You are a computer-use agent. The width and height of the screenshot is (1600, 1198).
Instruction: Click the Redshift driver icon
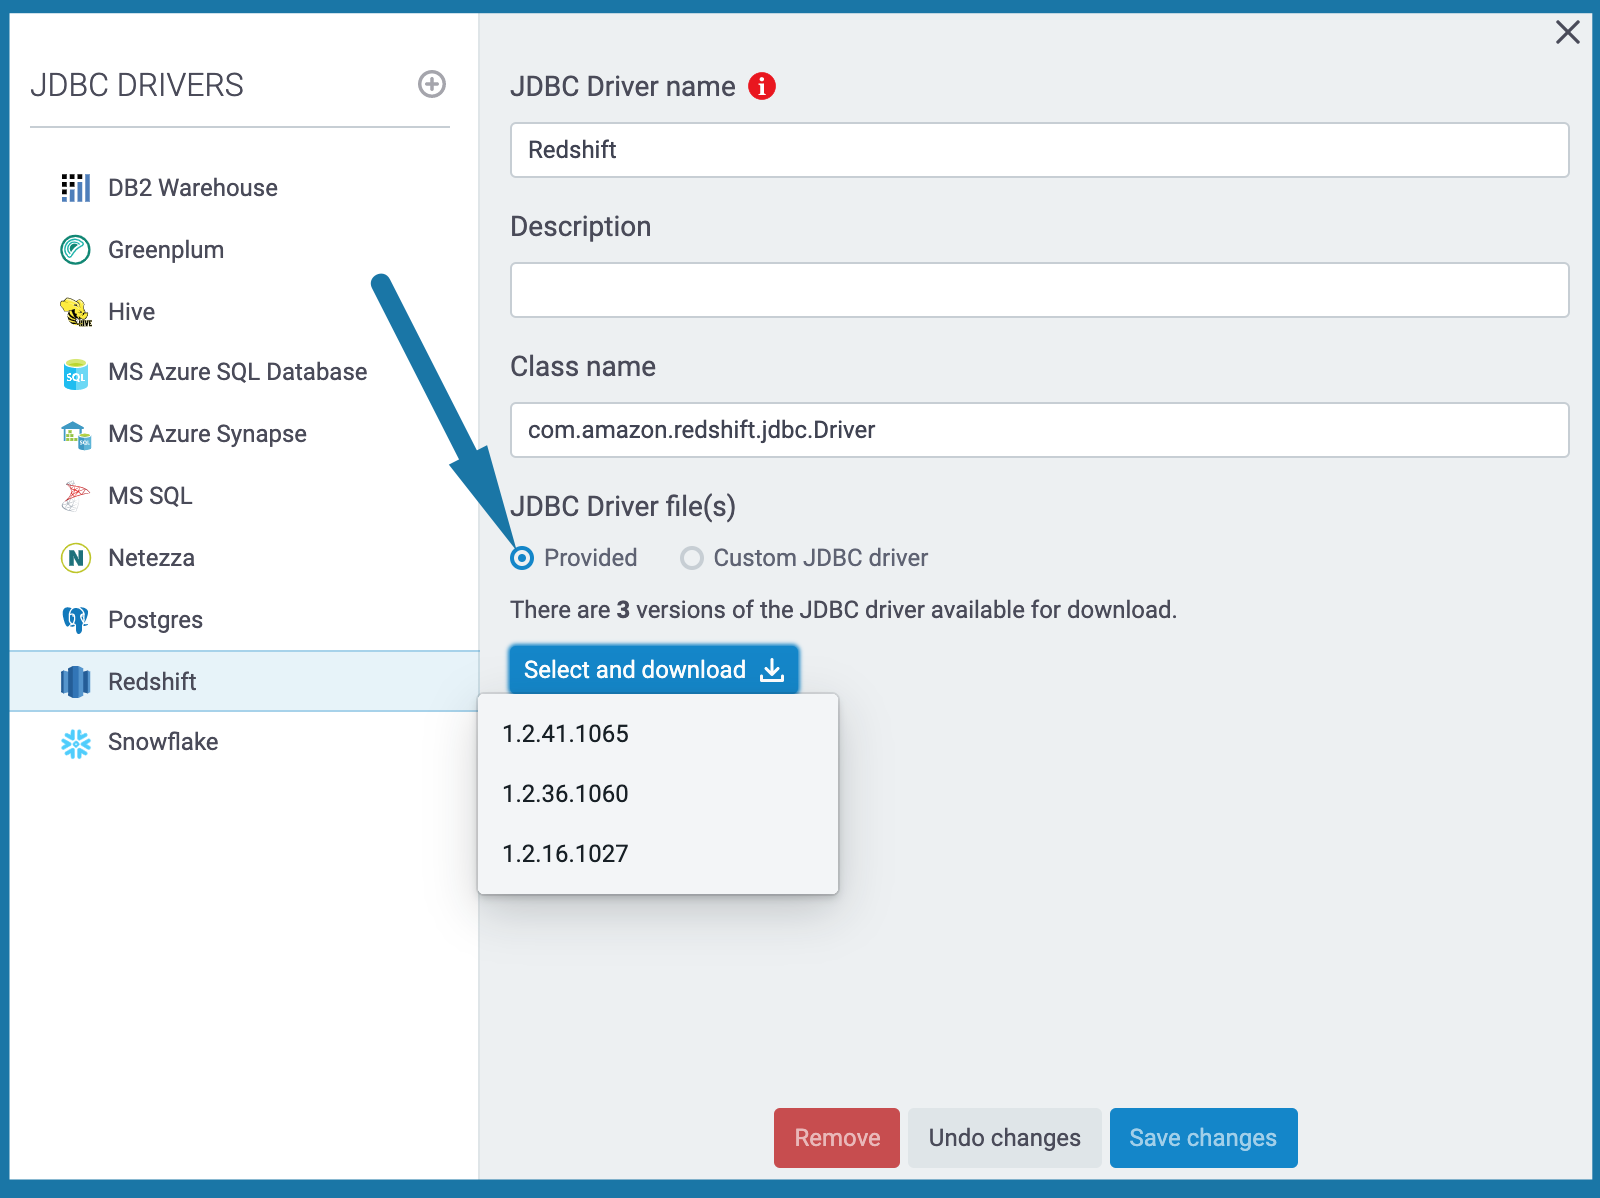pos(76,682)
